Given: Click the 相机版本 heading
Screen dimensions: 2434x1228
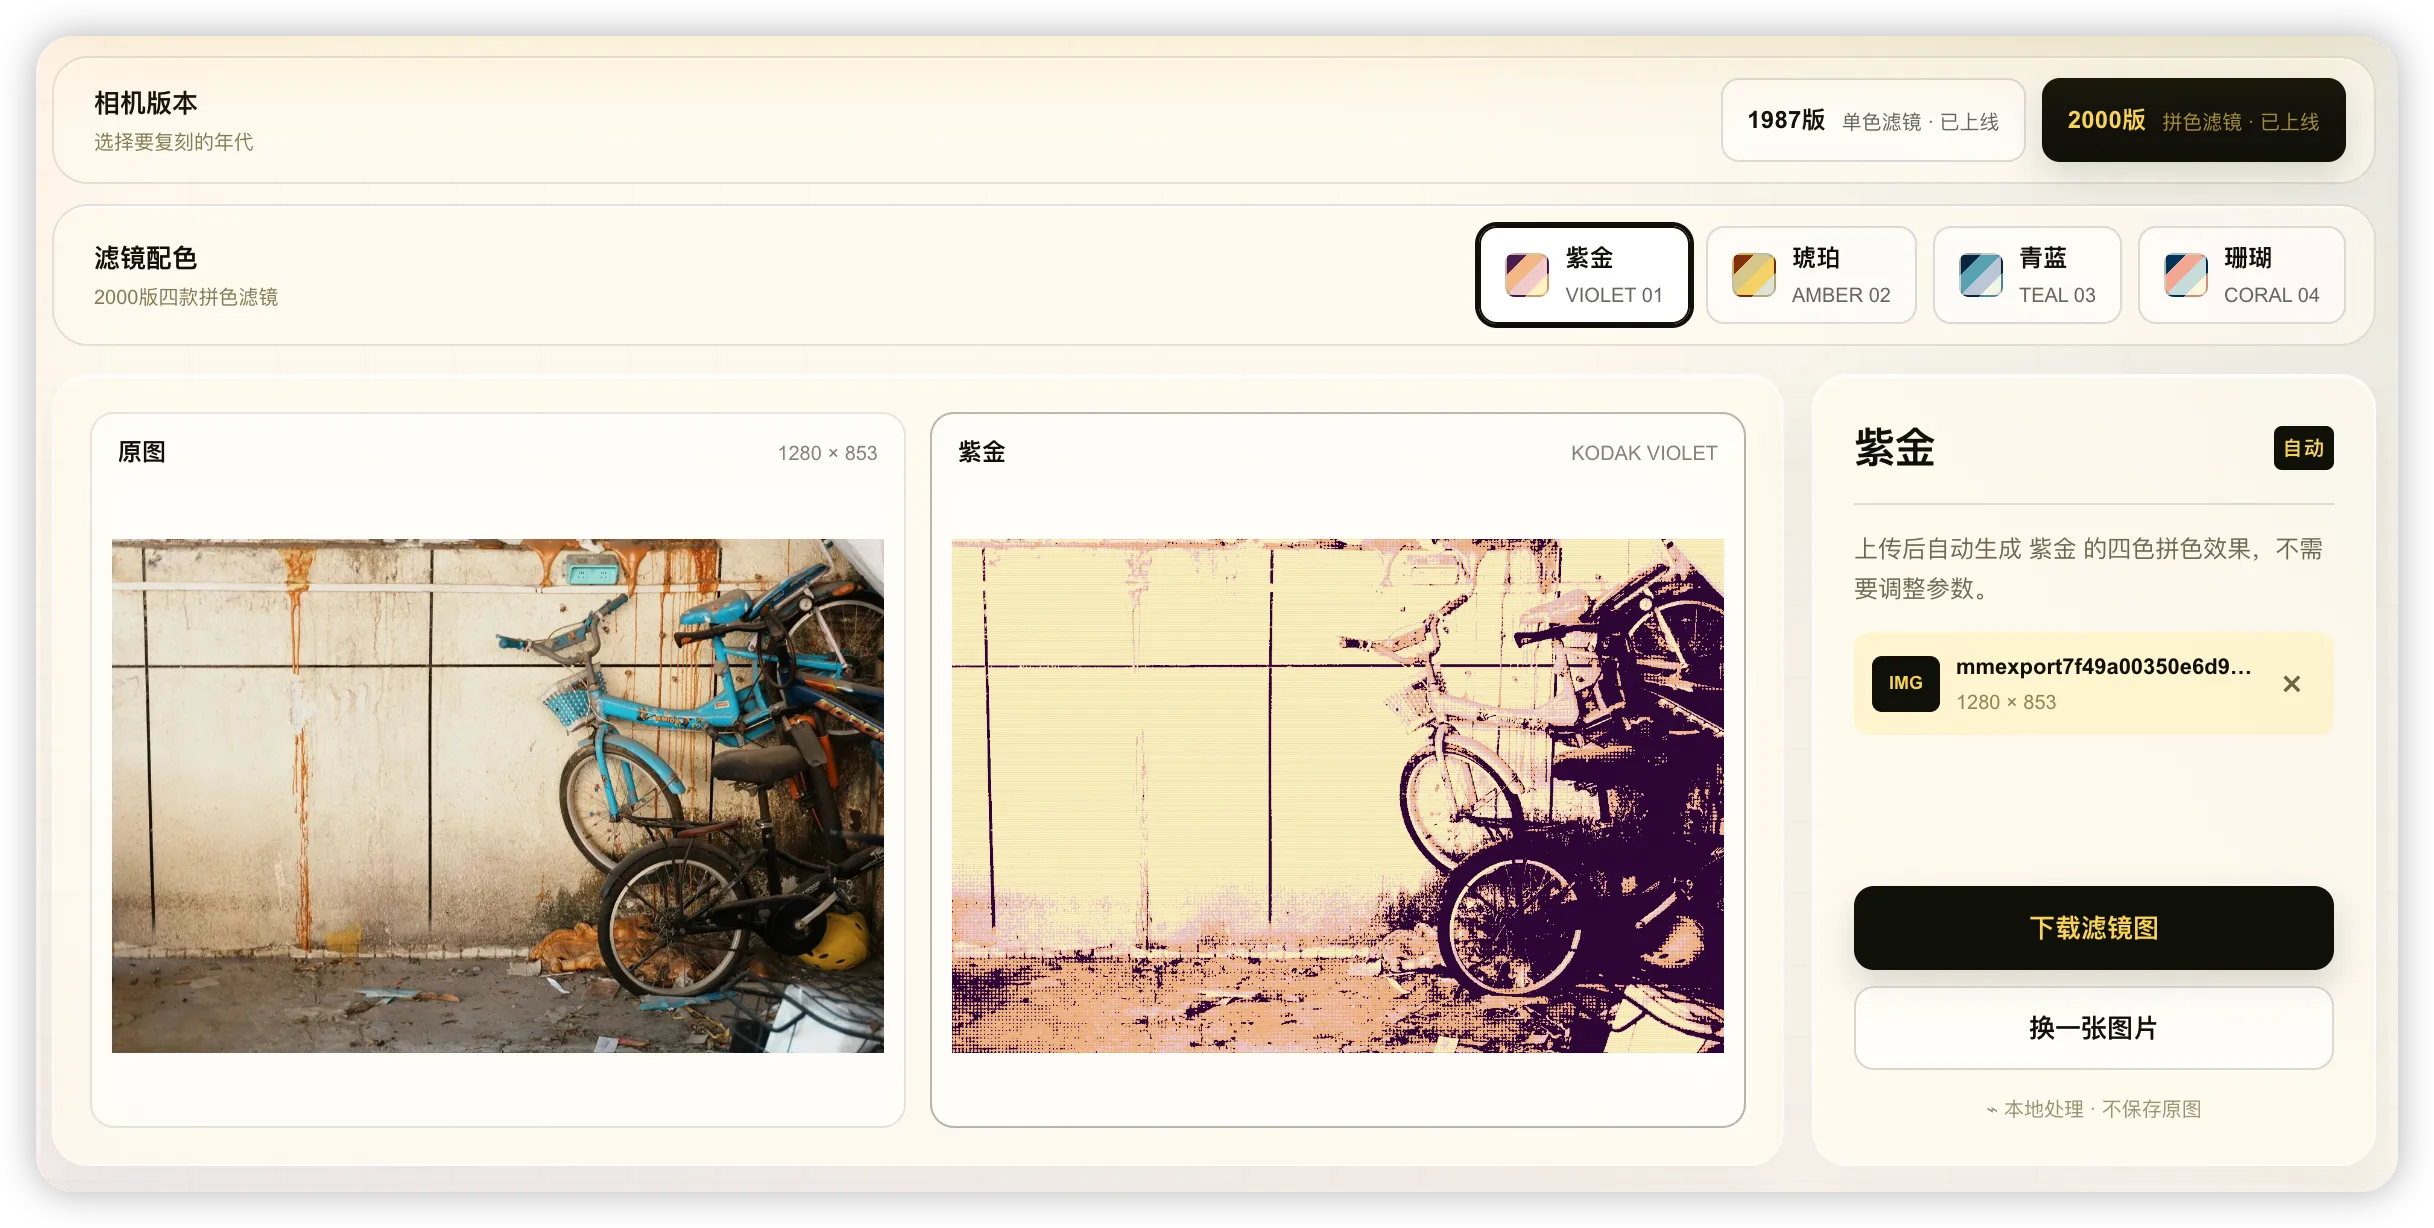Looking at the screenshot, I should pyautogui.click(x=146, y=103).
